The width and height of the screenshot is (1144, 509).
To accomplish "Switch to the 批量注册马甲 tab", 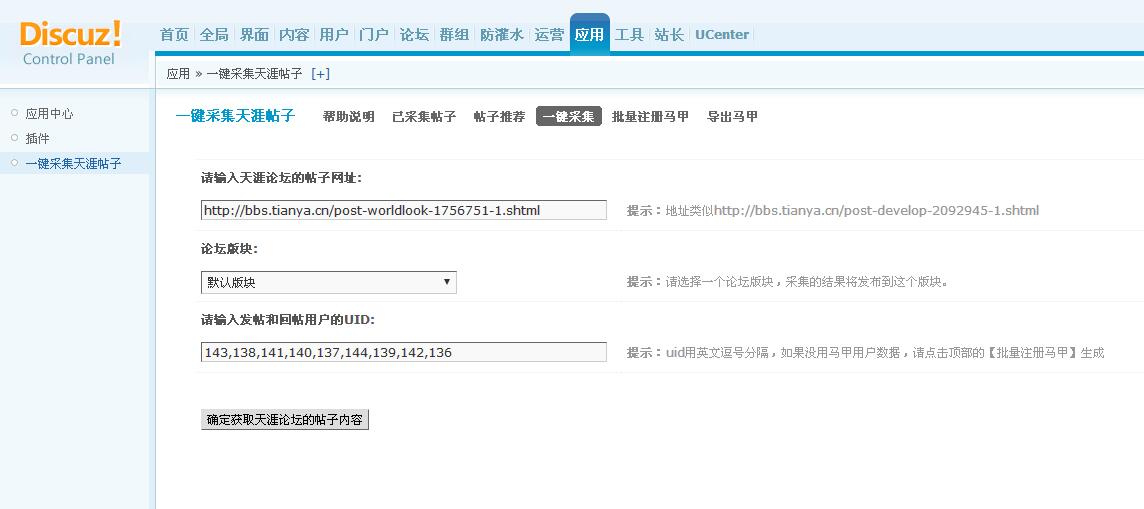I will 650,117.
